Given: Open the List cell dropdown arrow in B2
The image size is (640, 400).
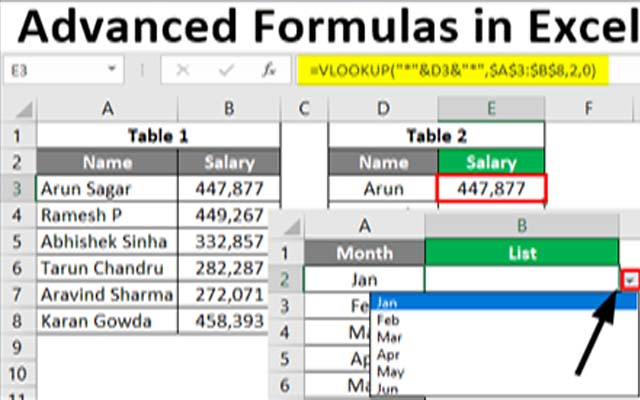Looking at the screenshot, I should point(631,280).
